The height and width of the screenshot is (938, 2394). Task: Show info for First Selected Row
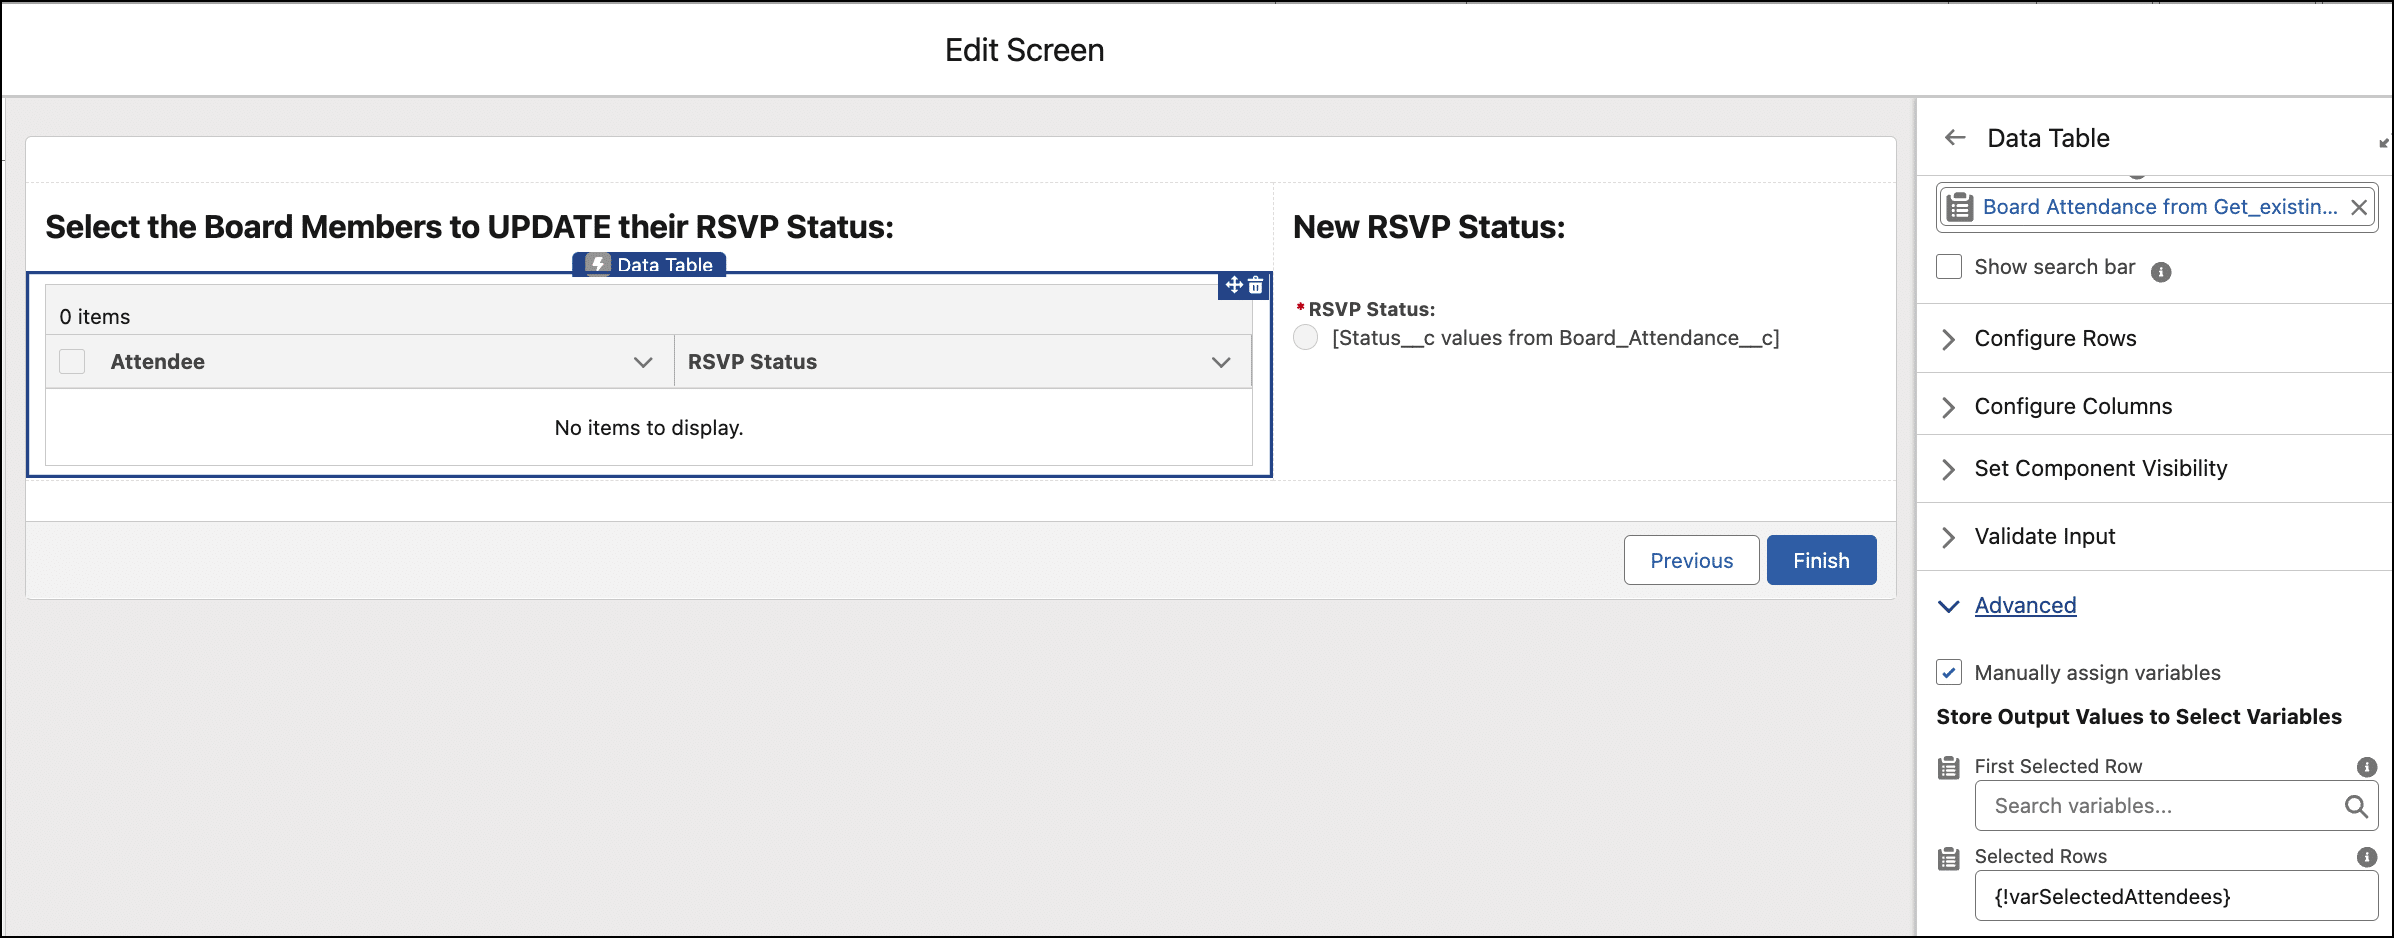tap(2366, 767)
